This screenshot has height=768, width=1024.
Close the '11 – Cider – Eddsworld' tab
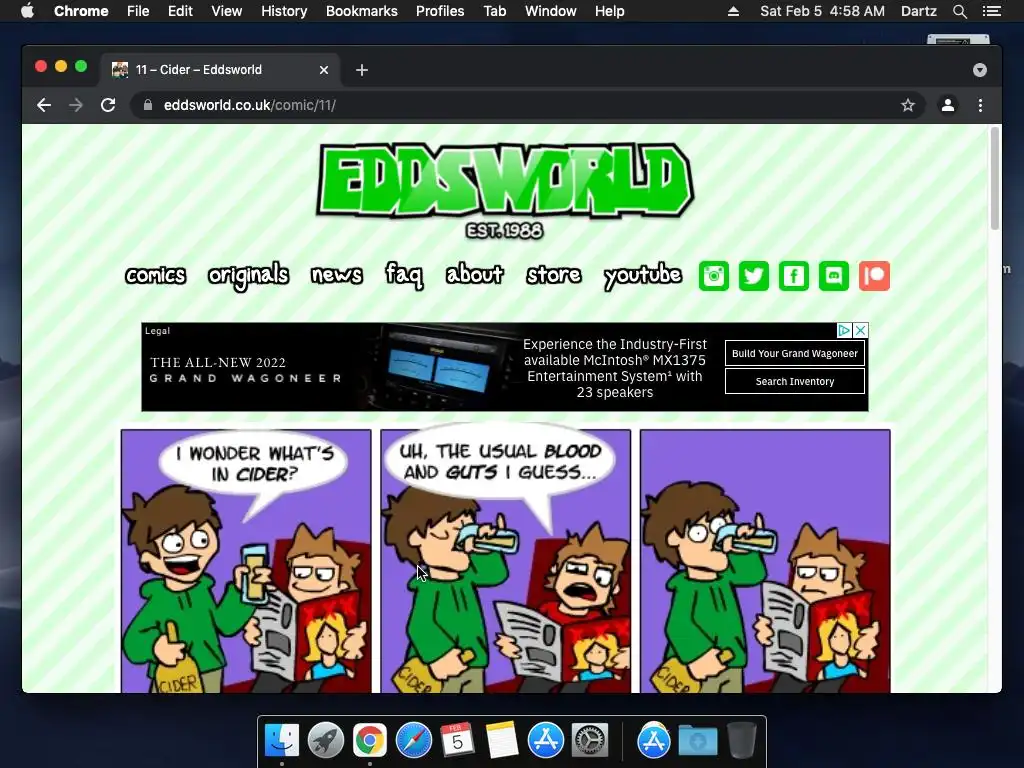324,70
